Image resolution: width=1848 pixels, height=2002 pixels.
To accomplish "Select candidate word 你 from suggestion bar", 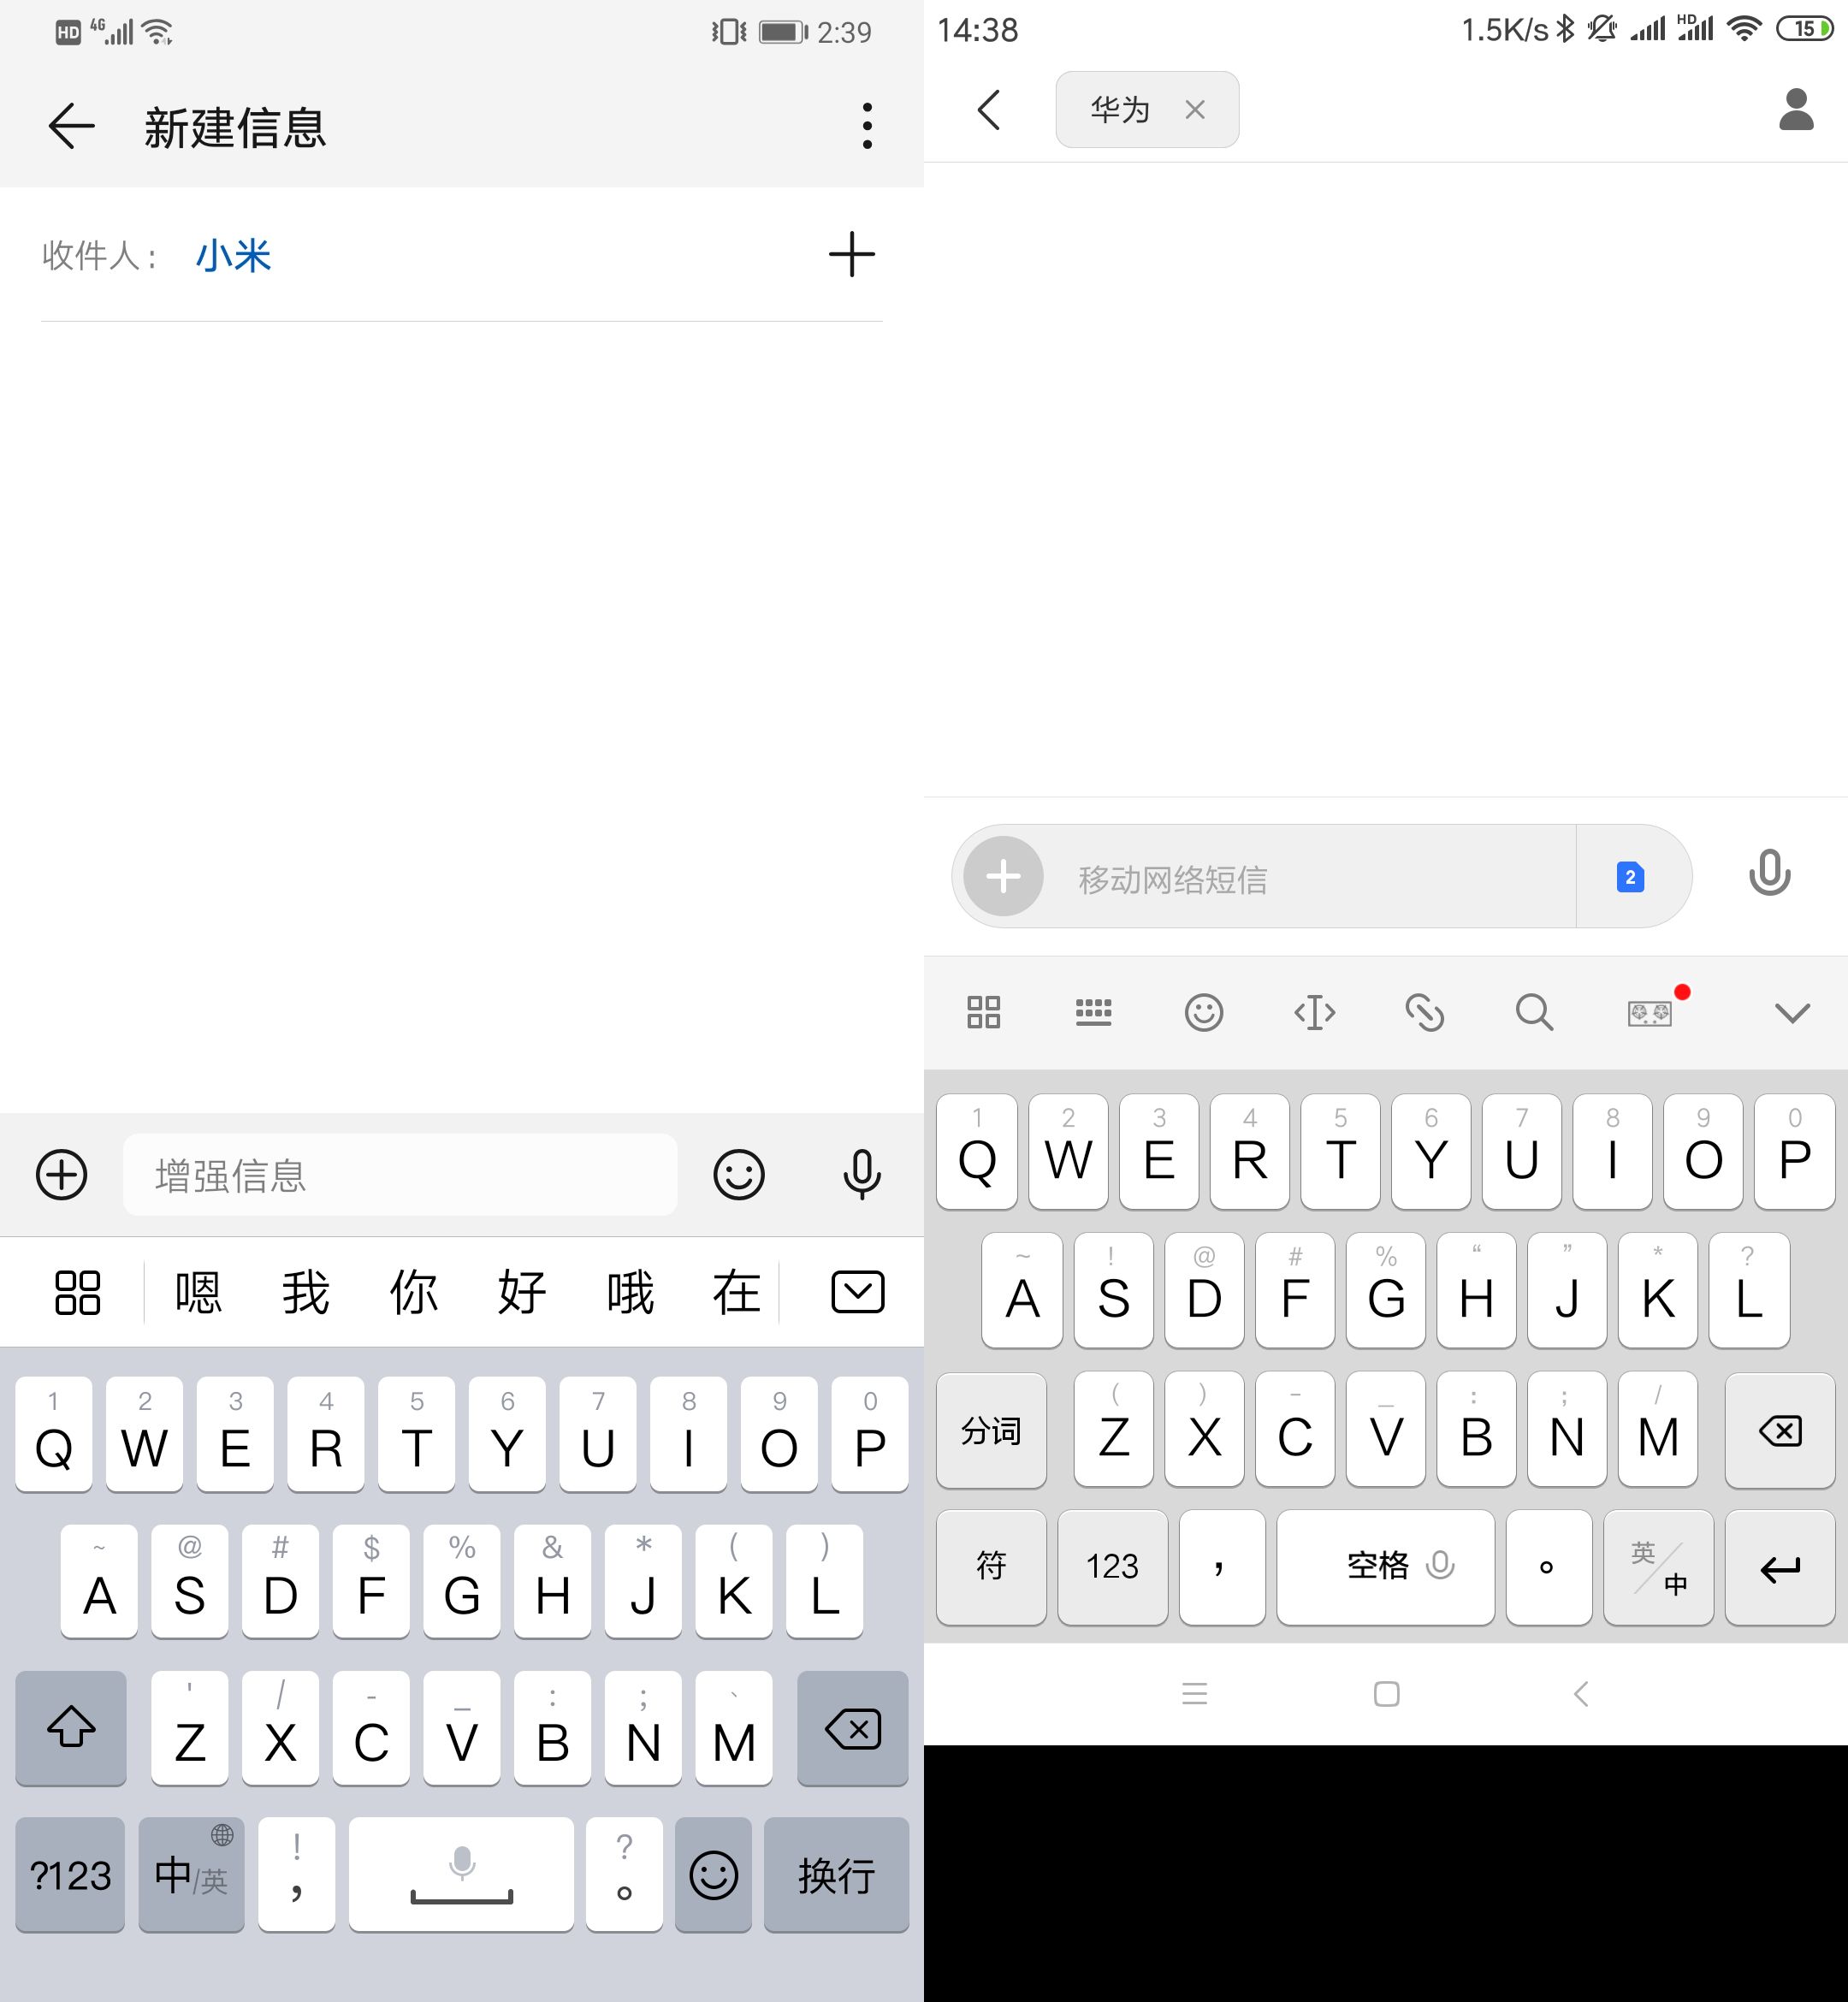I will 413,1291.
